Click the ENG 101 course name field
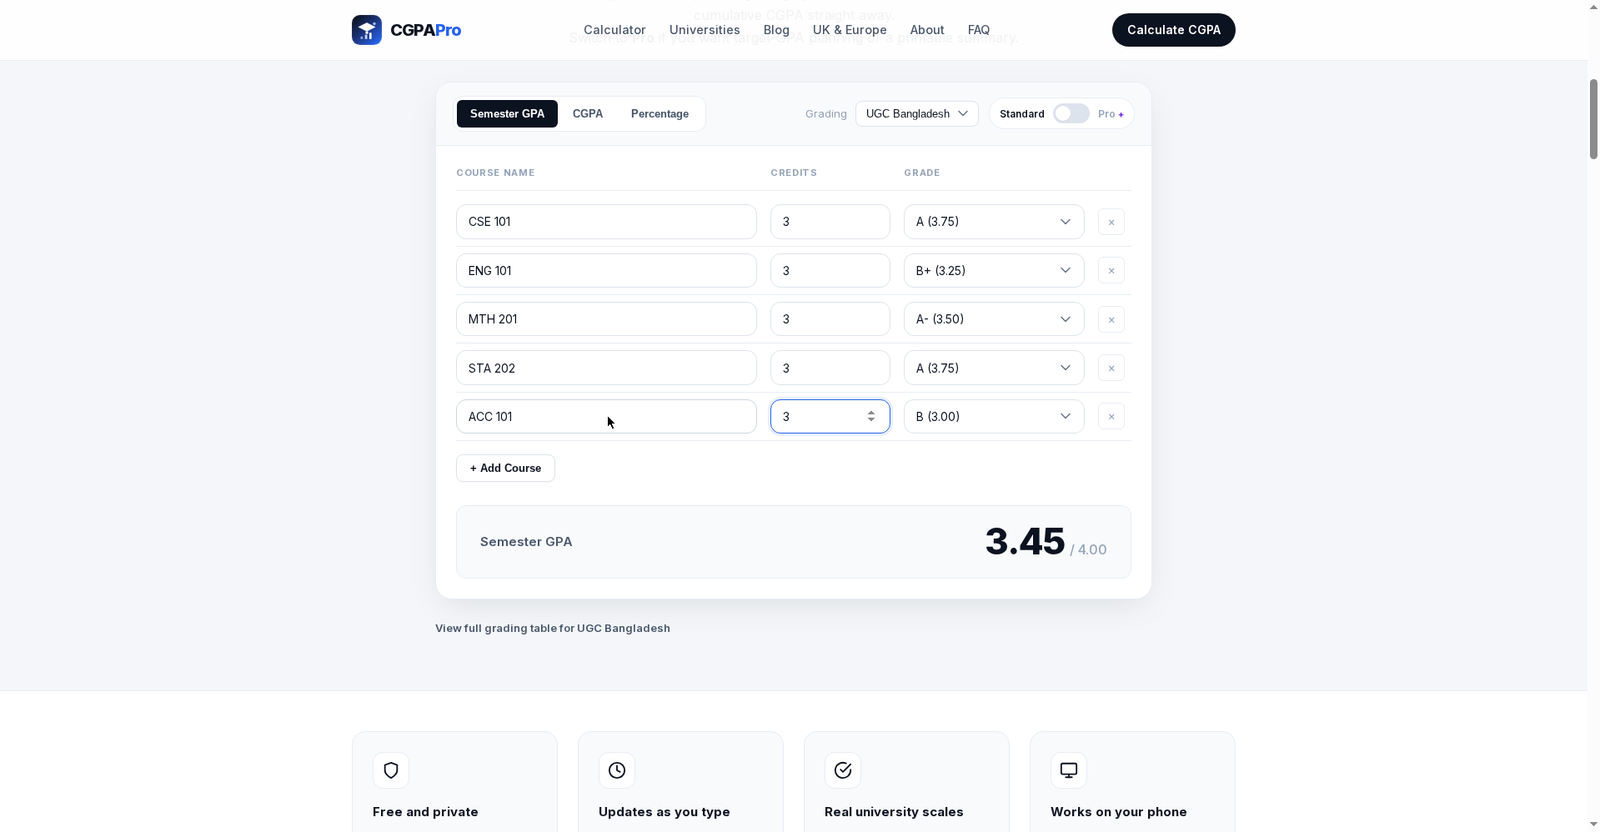Image resolution: width=1600 pixels, height=832 pixels. tap(606, 271)
